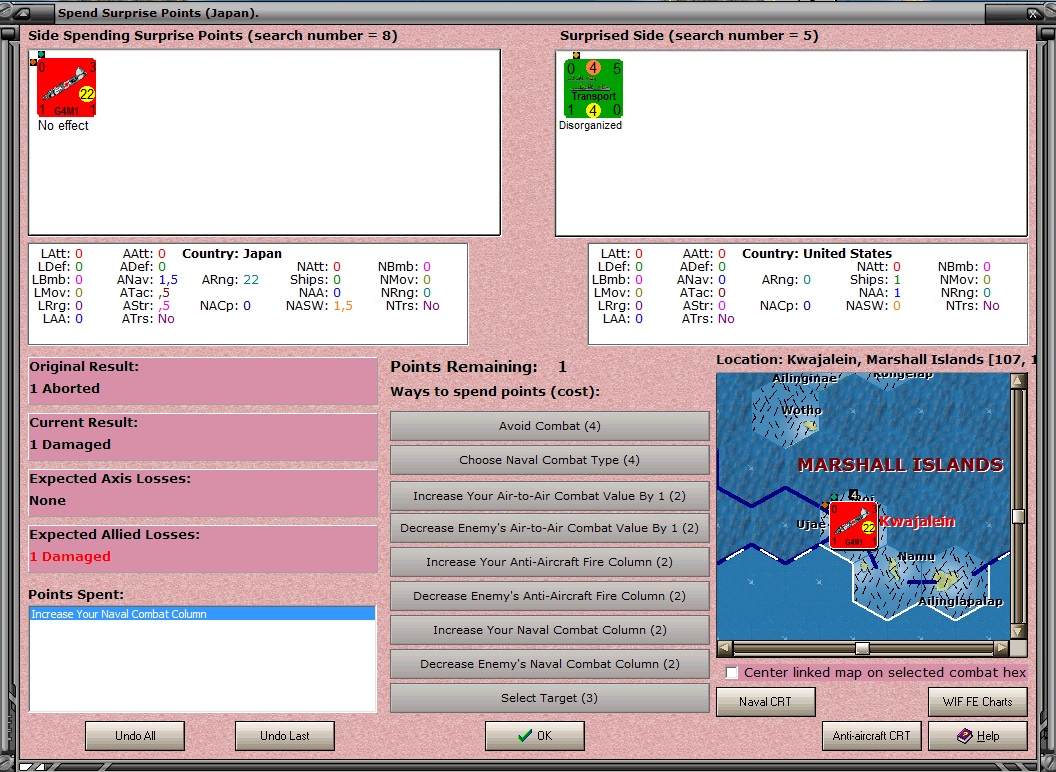1056x772 pixels.
Task: Choose Naval Combat Type (4) button
Action: point(550,460)
